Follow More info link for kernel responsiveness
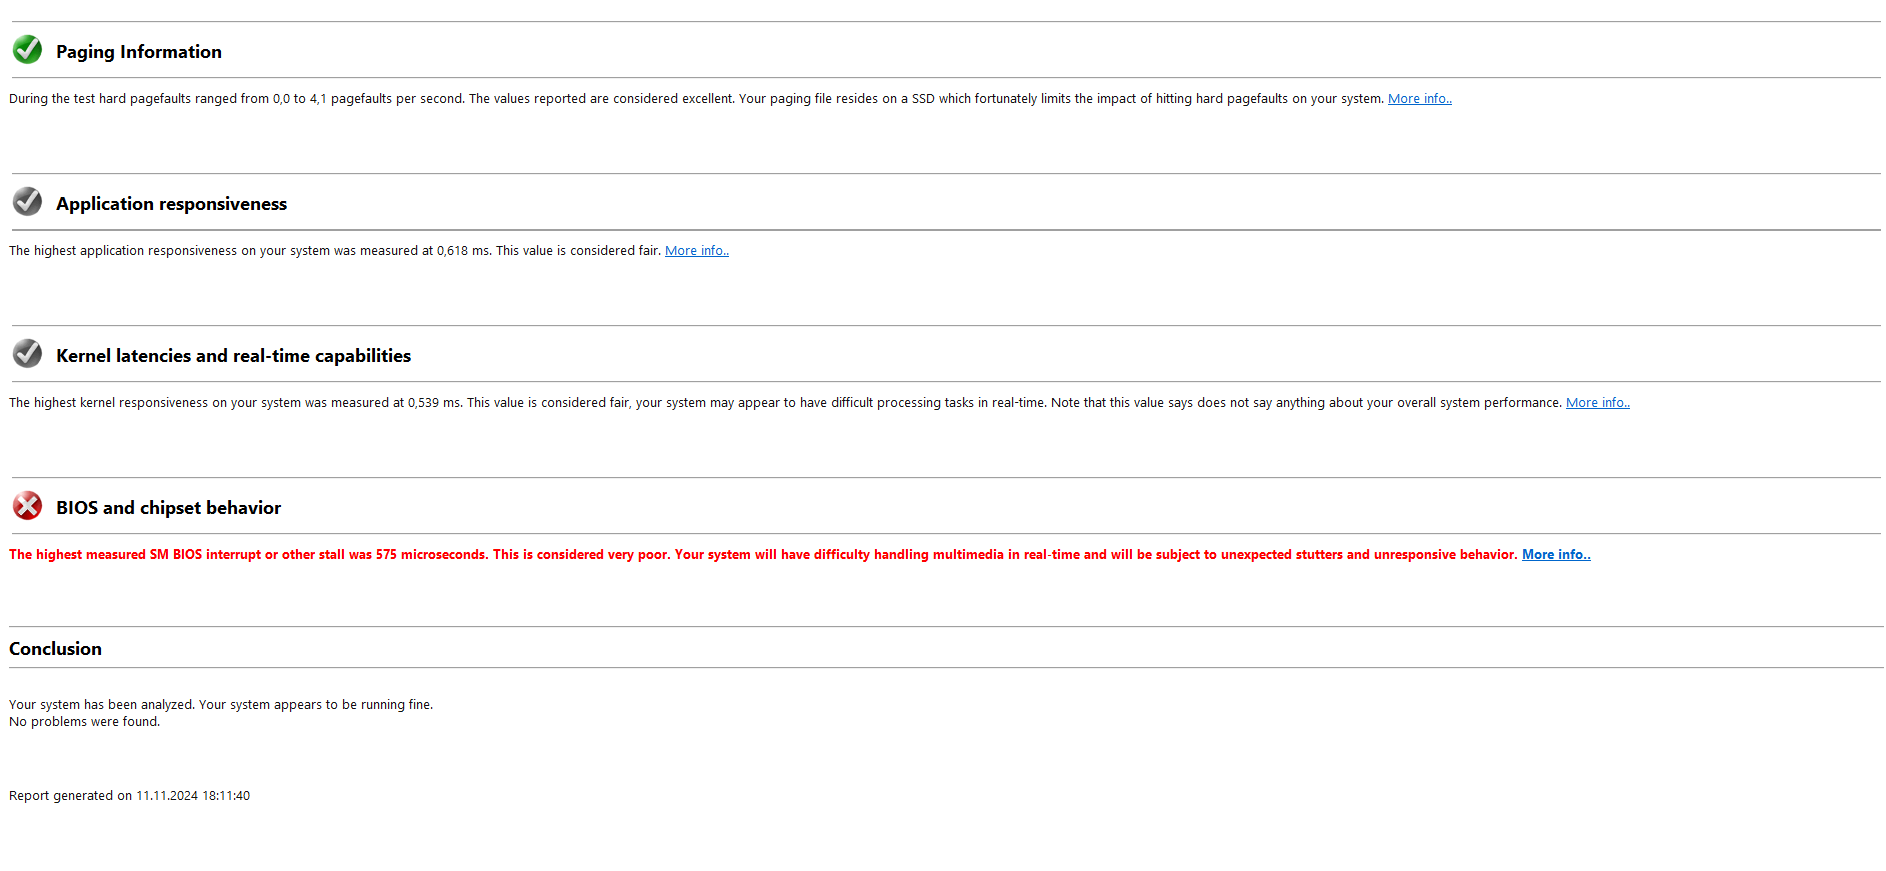Viewport: 1886px width, 871px height. point(1597,403)
